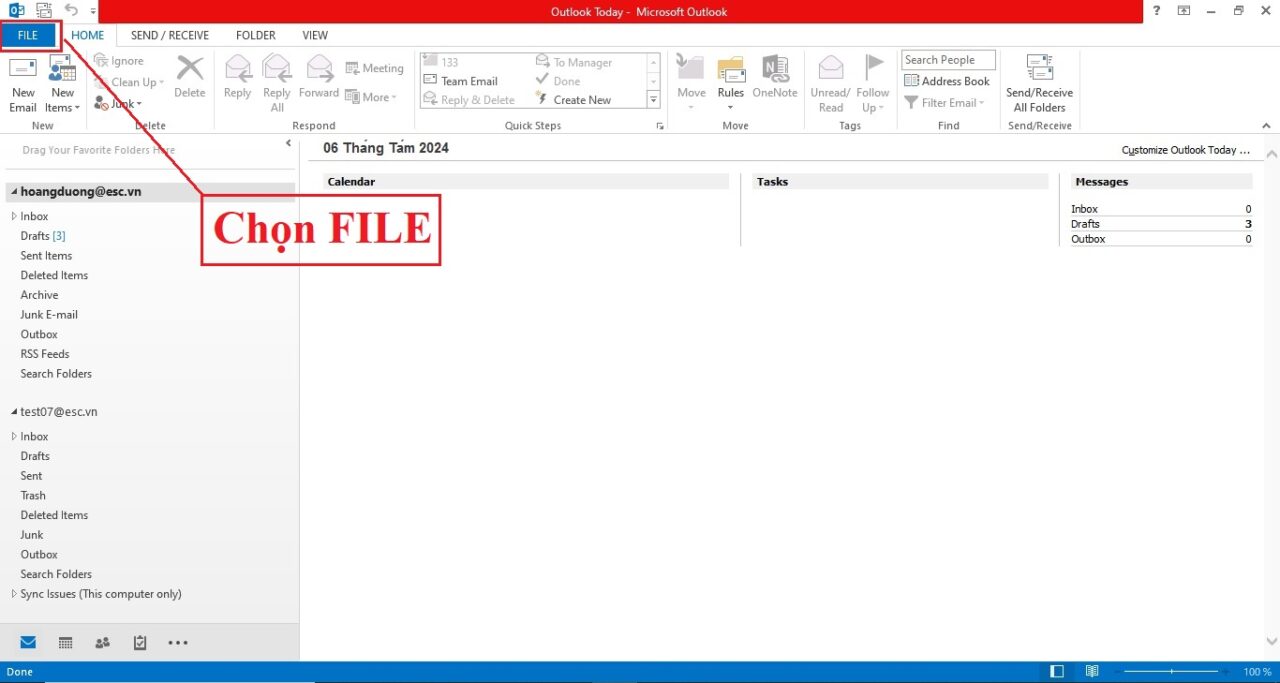Click Send/Receive All Folders
Screen dimensions: 1280x683
click(x=1040, y=85)
